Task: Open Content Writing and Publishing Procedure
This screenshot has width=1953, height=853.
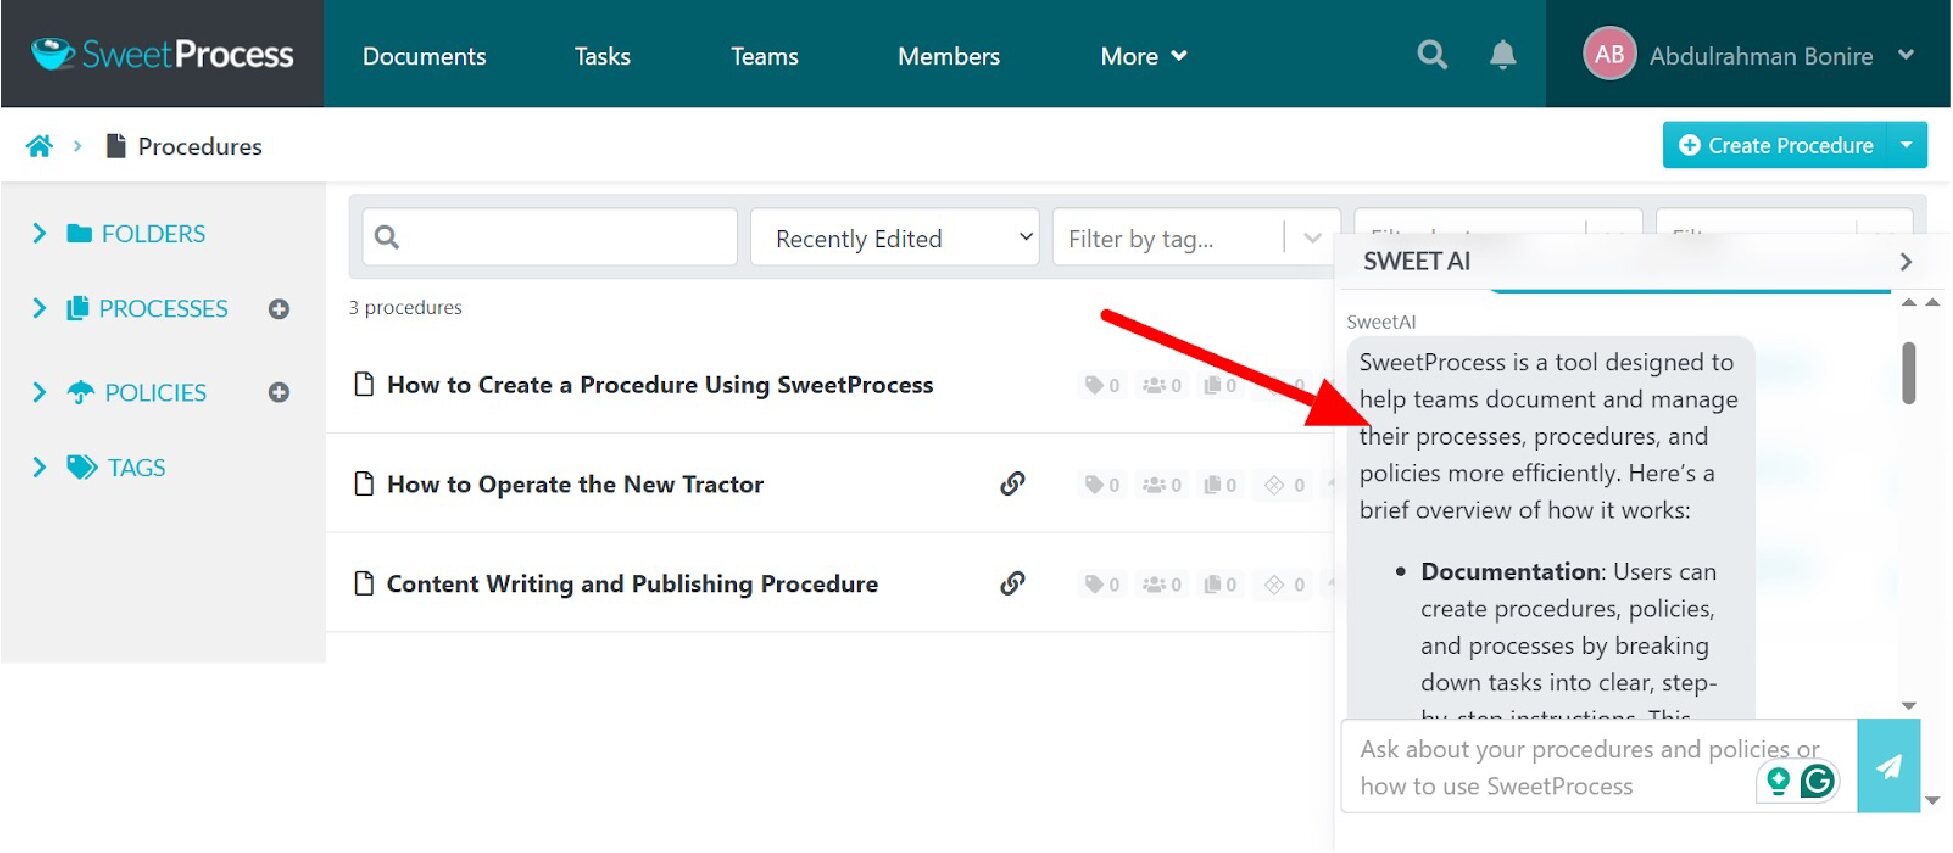Action: click(632, 584)
